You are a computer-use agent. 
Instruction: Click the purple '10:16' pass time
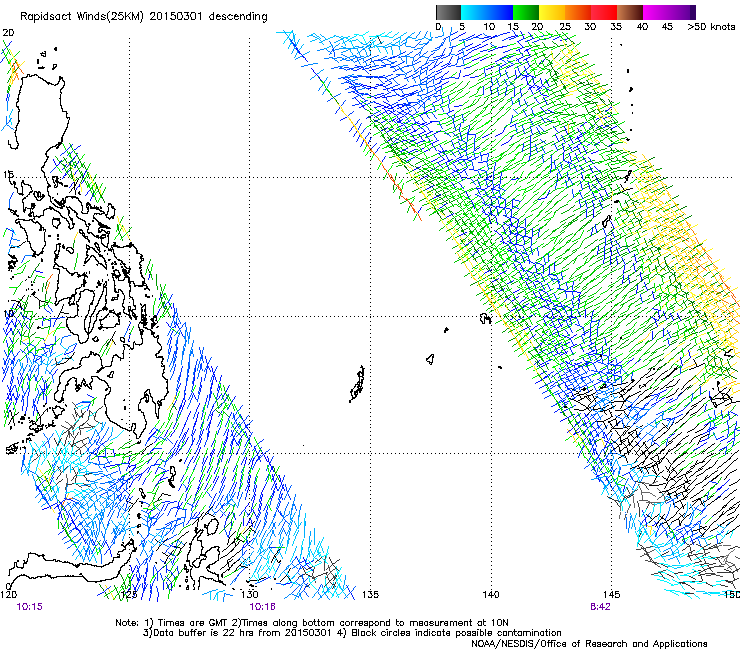pos(262,607)
